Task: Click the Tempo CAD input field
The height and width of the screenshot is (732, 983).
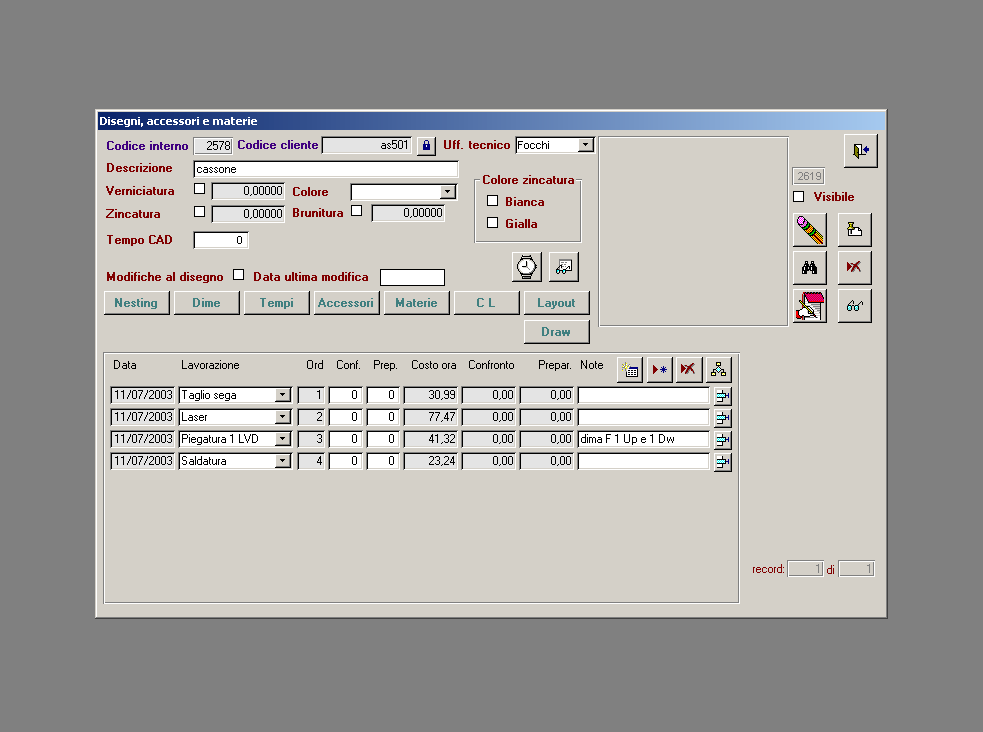Action: click(x=221, y=240)
